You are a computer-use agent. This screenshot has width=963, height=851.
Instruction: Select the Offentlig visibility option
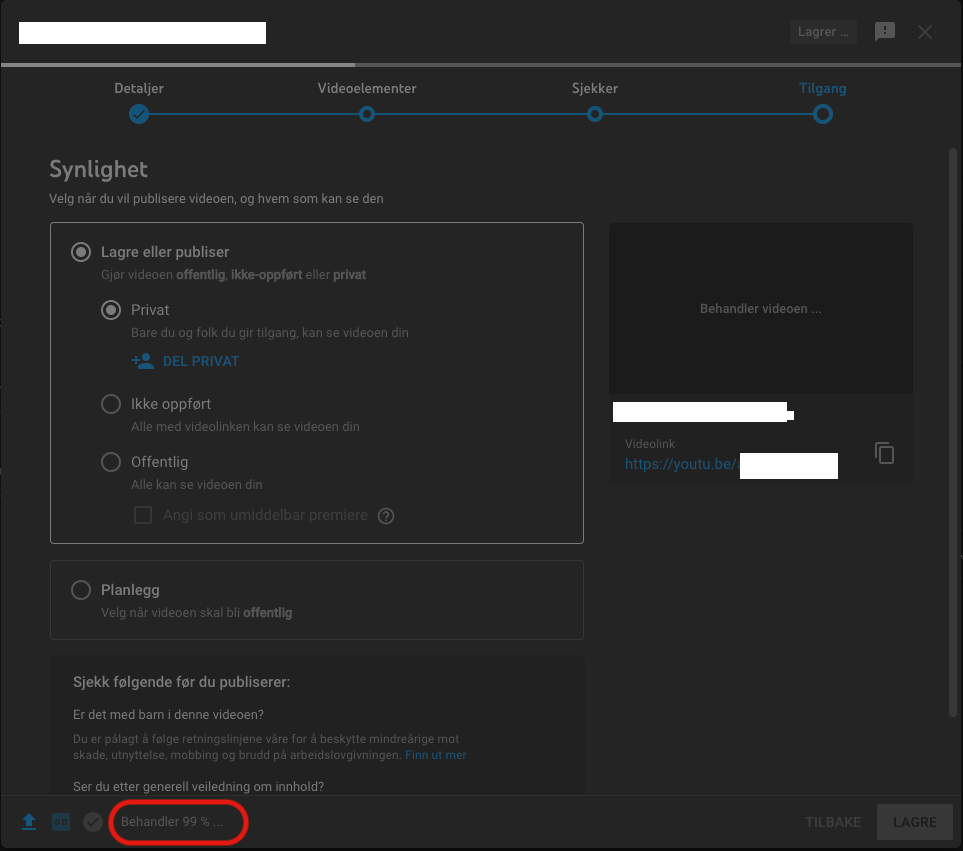pos(111,462)
